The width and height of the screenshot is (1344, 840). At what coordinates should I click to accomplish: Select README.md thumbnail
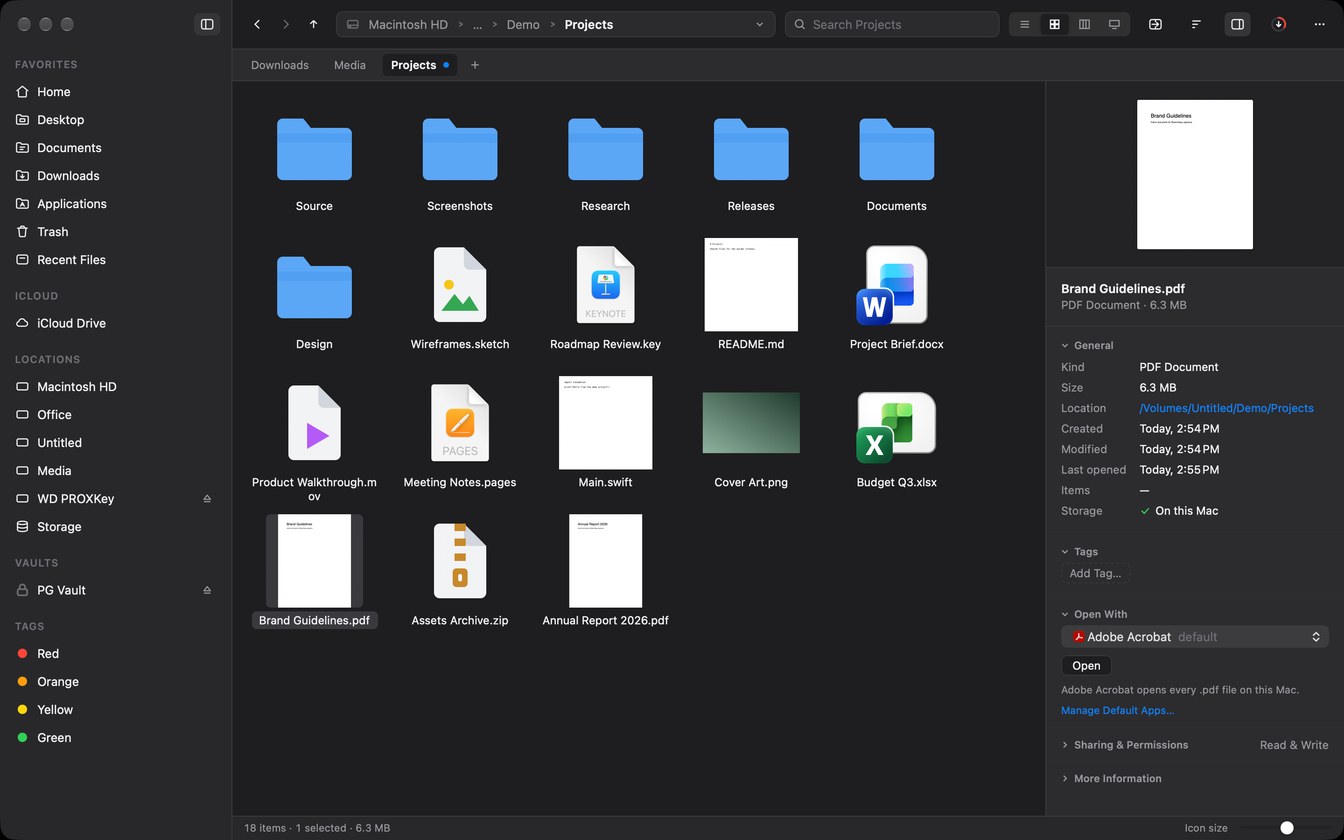(751, 284)
